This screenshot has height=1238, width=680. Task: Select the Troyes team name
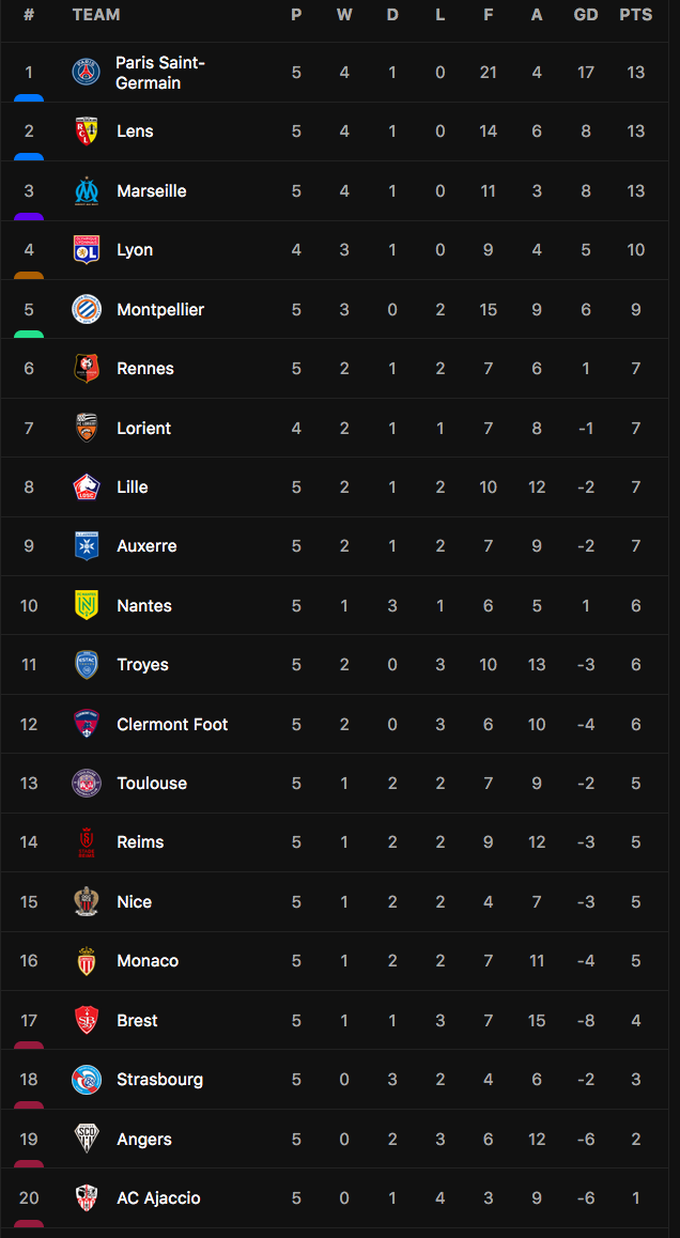click(x=142, y=665)
